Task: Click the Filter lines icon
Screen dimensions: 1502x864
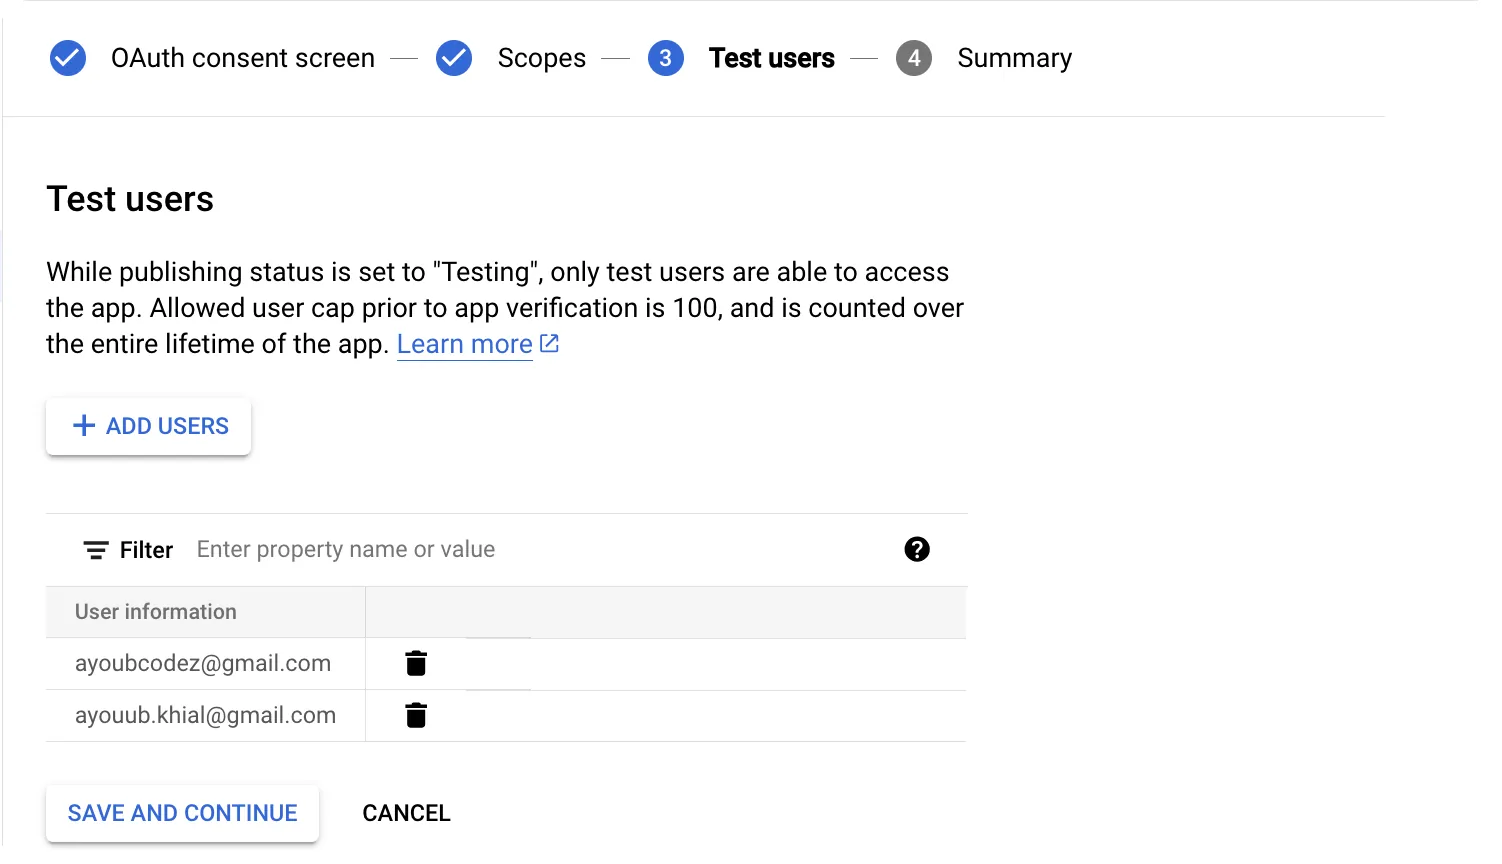Action: (96, 550)
